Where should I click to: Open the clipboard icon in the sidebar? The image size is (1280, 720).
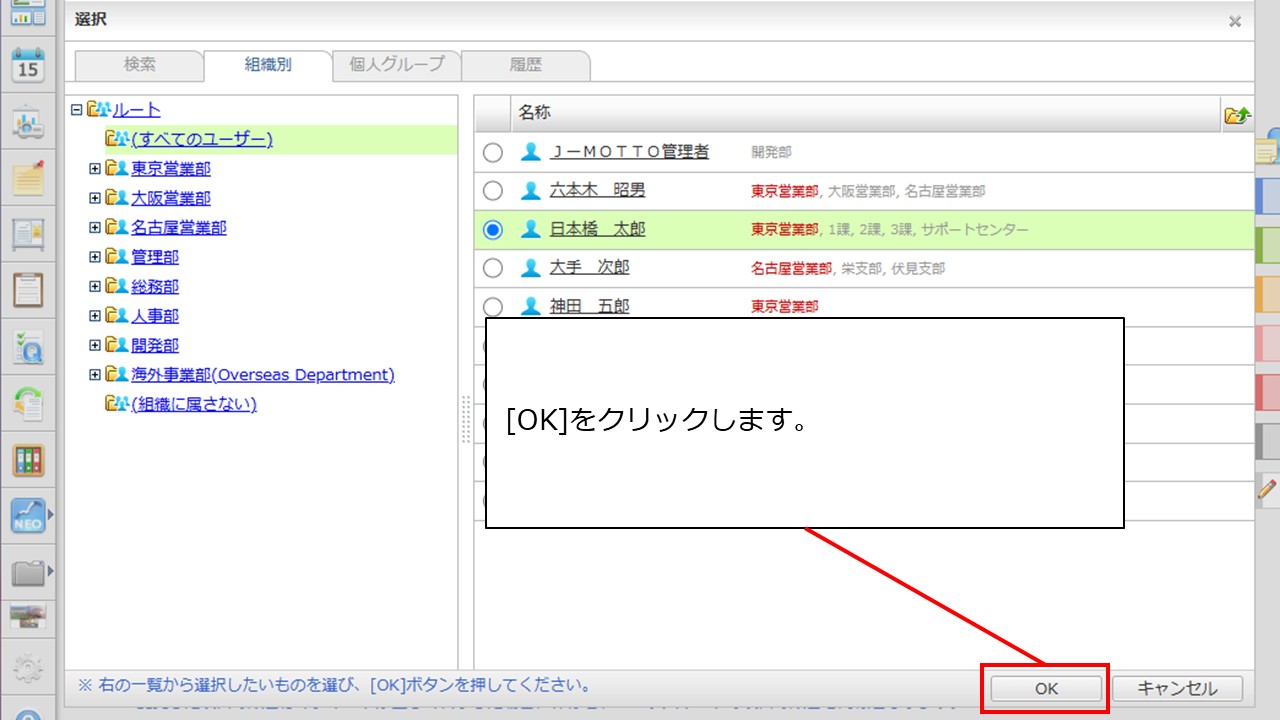[28, 290]
